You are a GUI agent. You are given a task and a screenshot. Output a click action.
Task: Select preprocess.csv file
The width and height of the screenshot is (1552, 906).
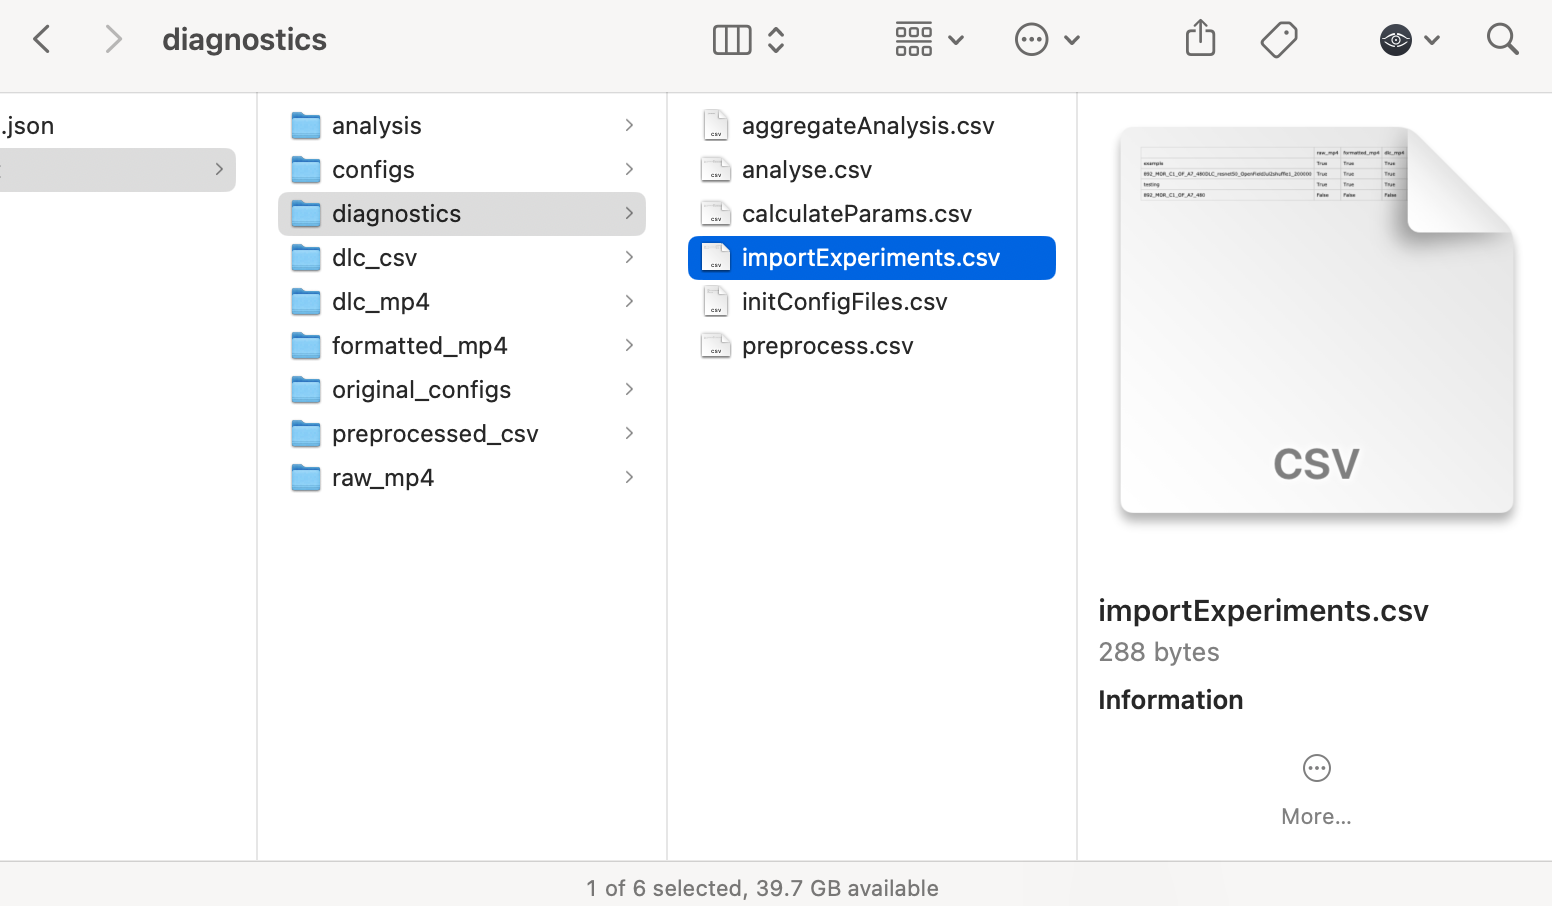point(872,346)
